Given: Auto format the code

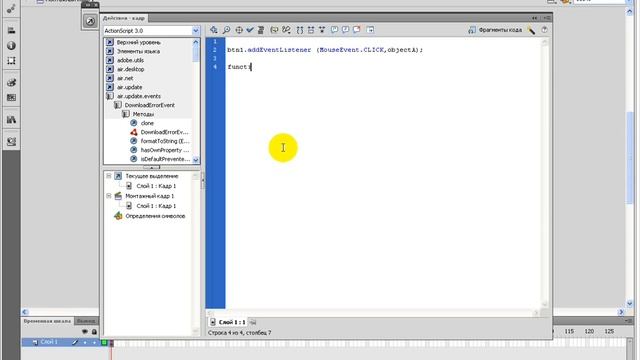Looking at the screenshot, I should pyautogui.click(x=261, y=30).
